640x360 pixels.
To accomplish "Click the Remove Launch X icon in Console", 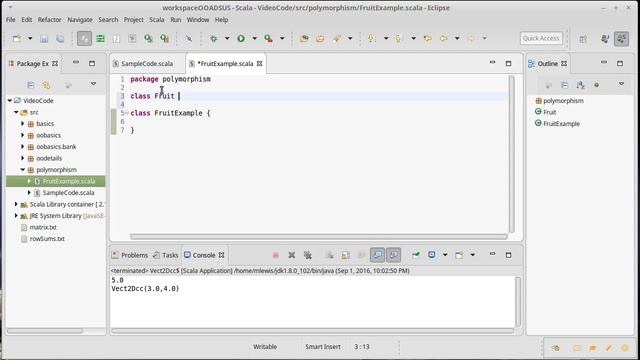I will click(291, 255).
